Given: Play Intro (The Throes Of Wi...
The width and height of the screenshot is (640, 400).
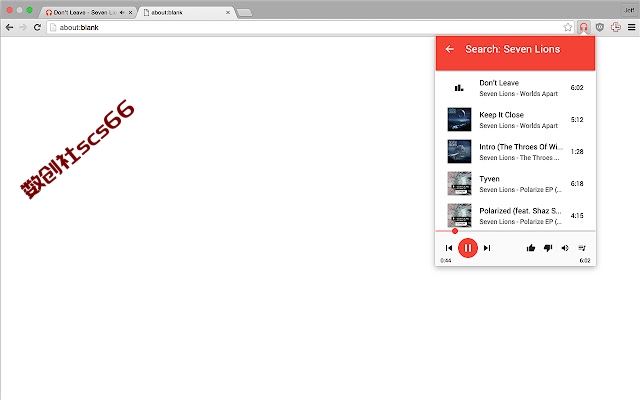Looking at the screenshot, I should (x=516, y=151).
